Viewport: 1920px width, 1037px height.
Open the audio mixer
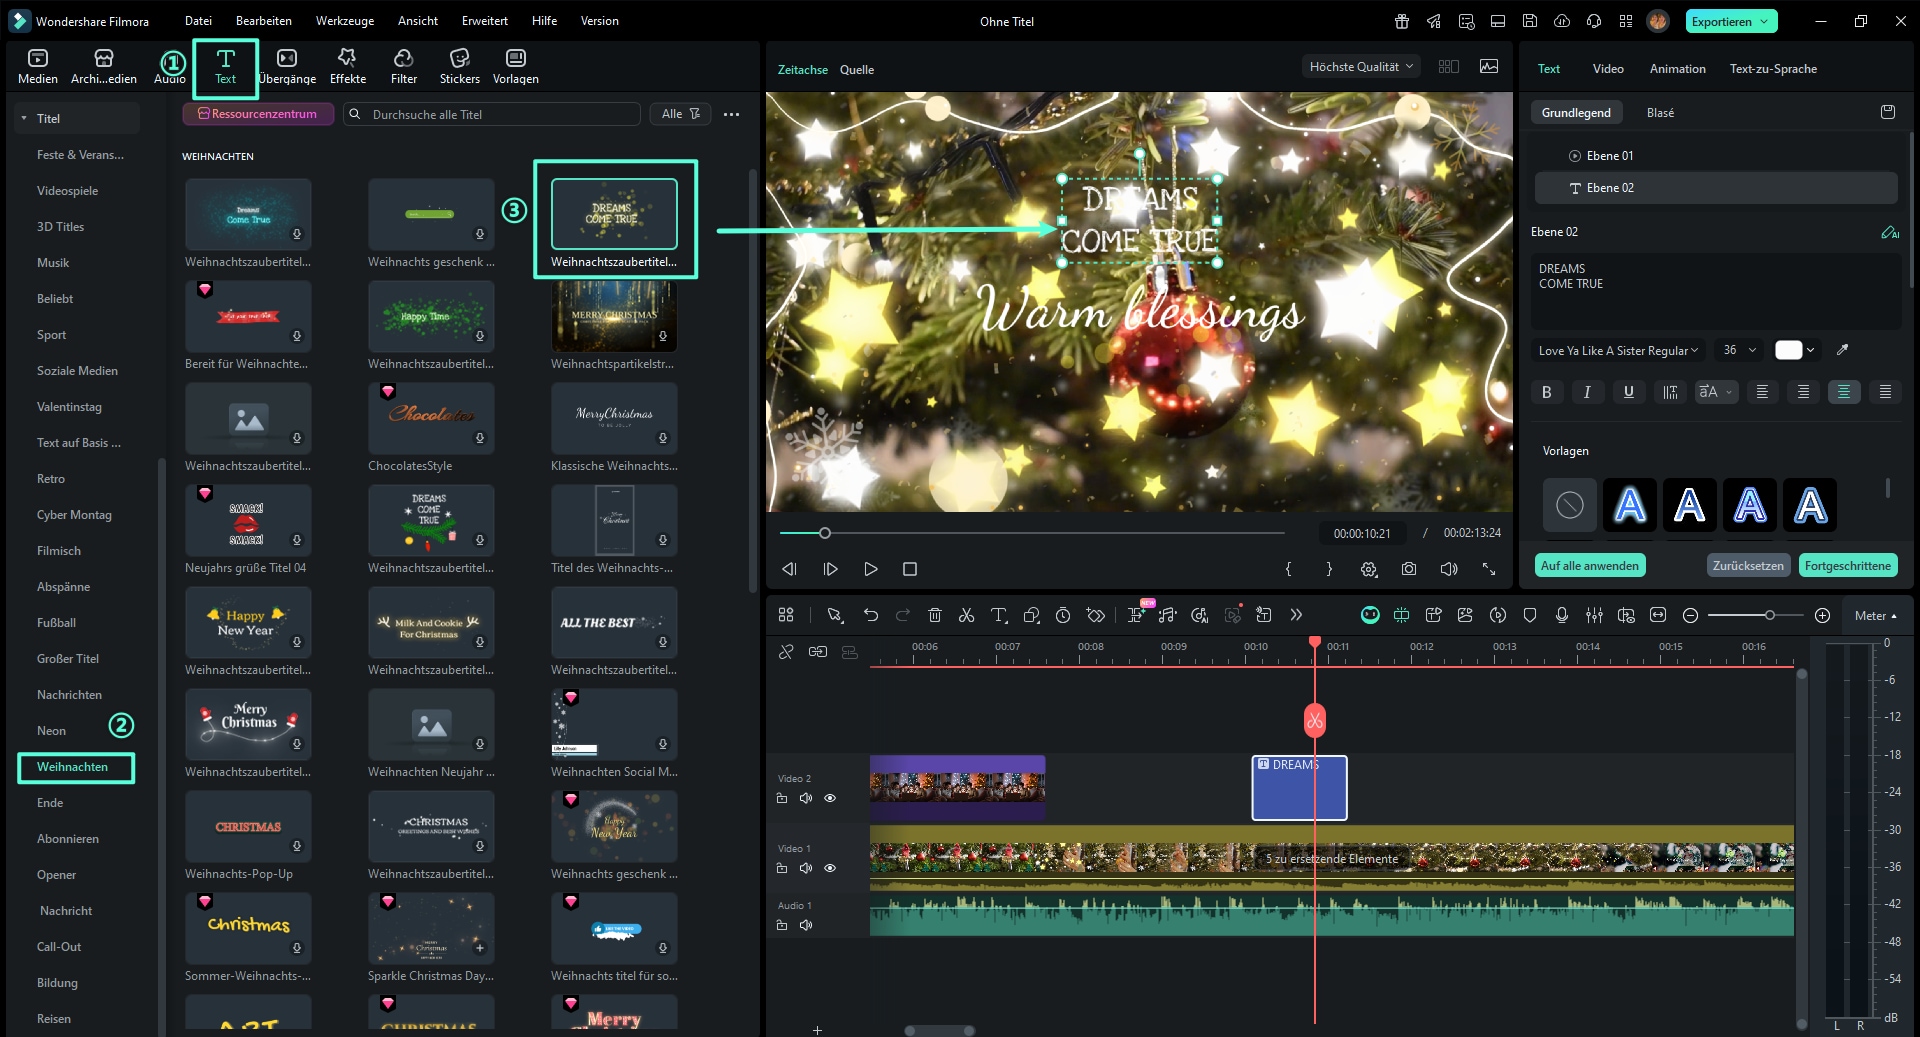tap(1594, 615)
